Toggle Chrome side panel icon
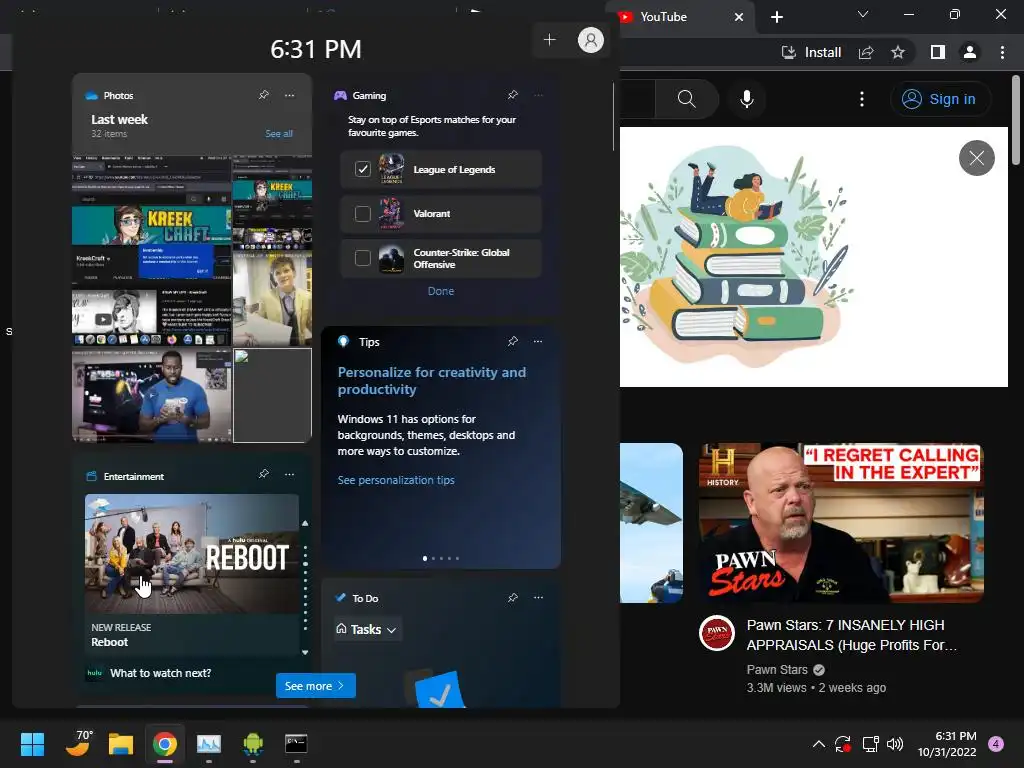The height and width of the screenshot is (768, 1024). 938,52
